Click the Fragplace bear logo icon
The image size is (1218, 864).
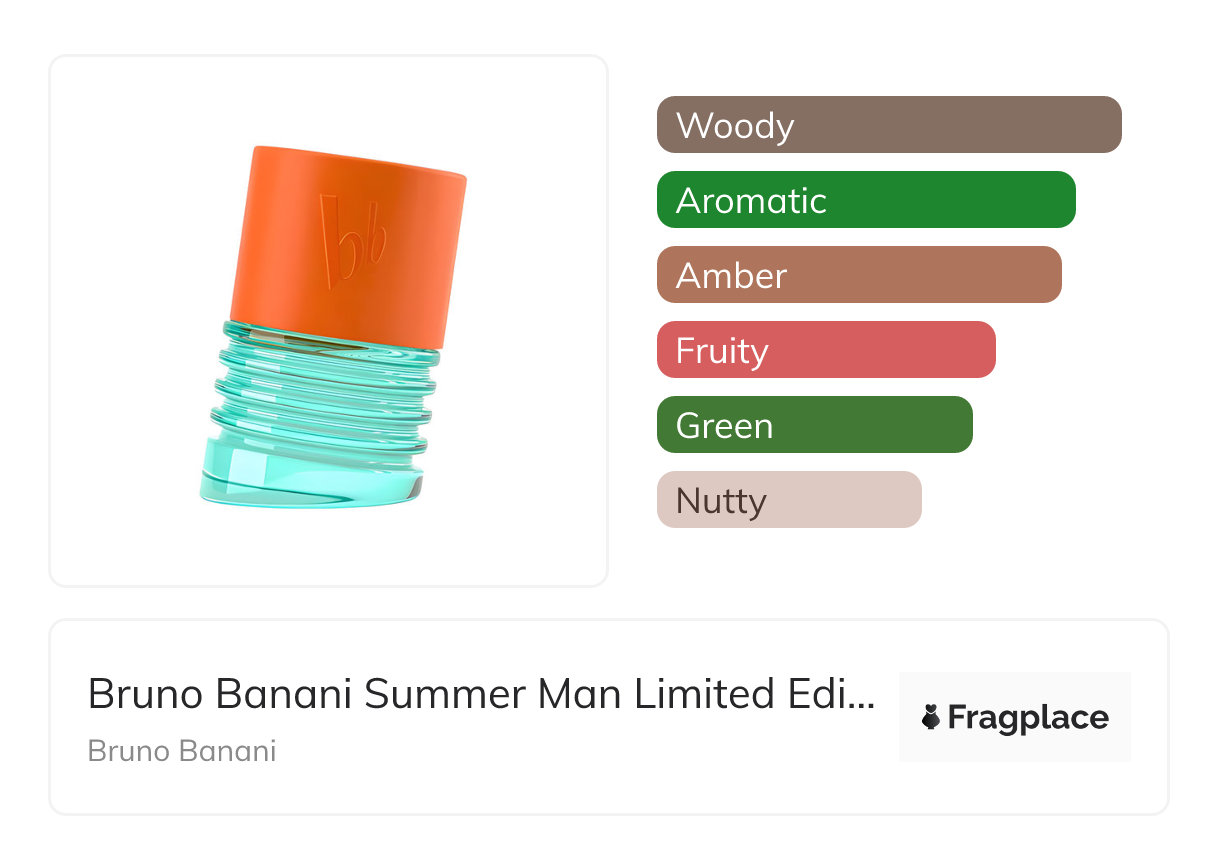931,718
